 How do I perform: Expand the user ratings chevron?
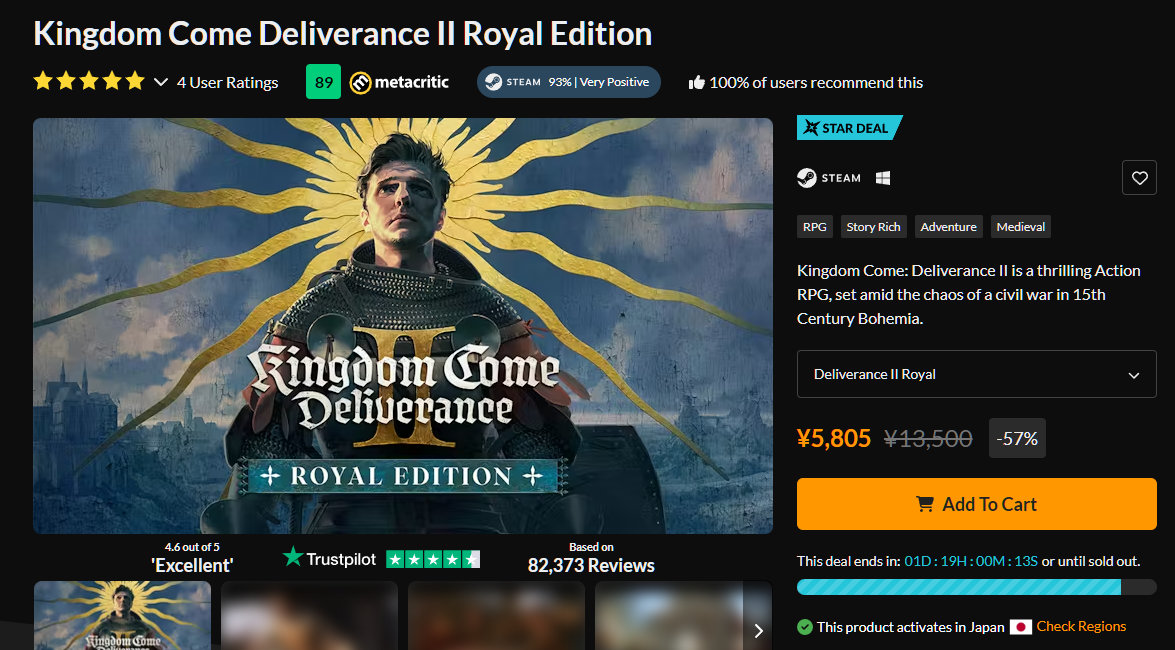[161, 82]
